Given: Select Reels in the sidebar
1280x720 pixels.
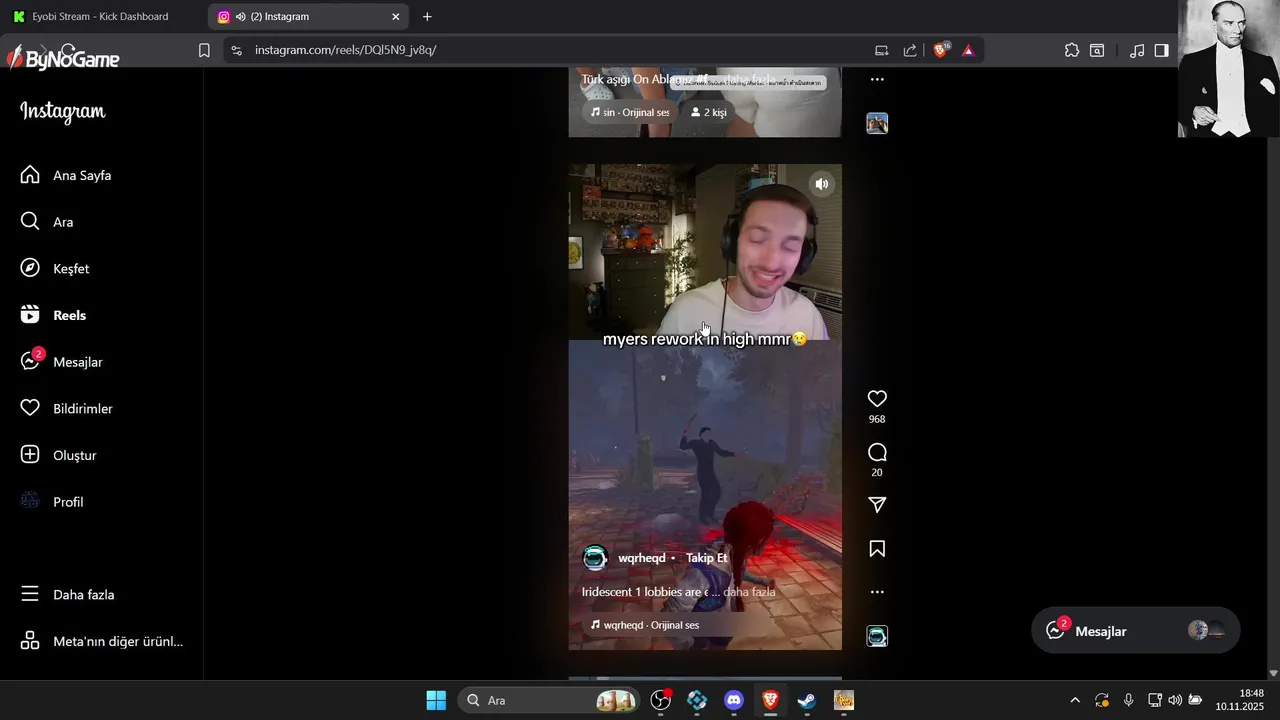Looking at the screenshot, I should pyautogui.click(x=54, y=315).
